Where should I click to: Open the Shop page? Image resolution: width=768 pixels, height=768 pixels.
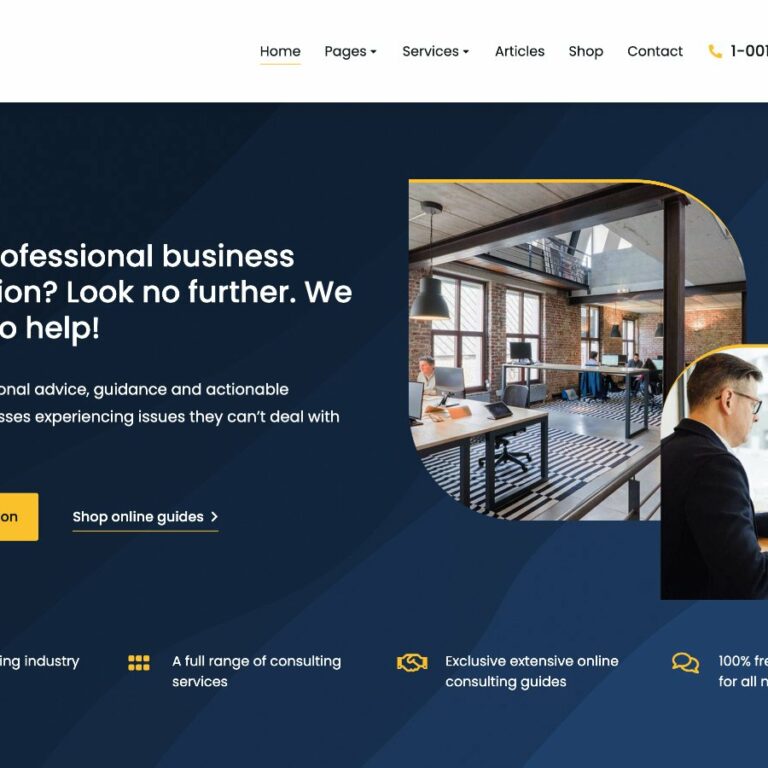click(x=586, y=51)
